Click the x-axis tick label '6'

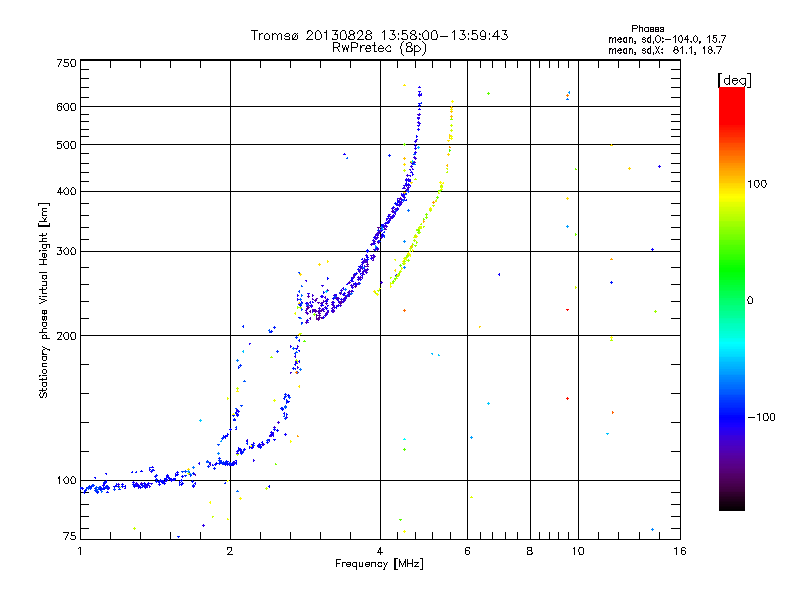point(467,551)
